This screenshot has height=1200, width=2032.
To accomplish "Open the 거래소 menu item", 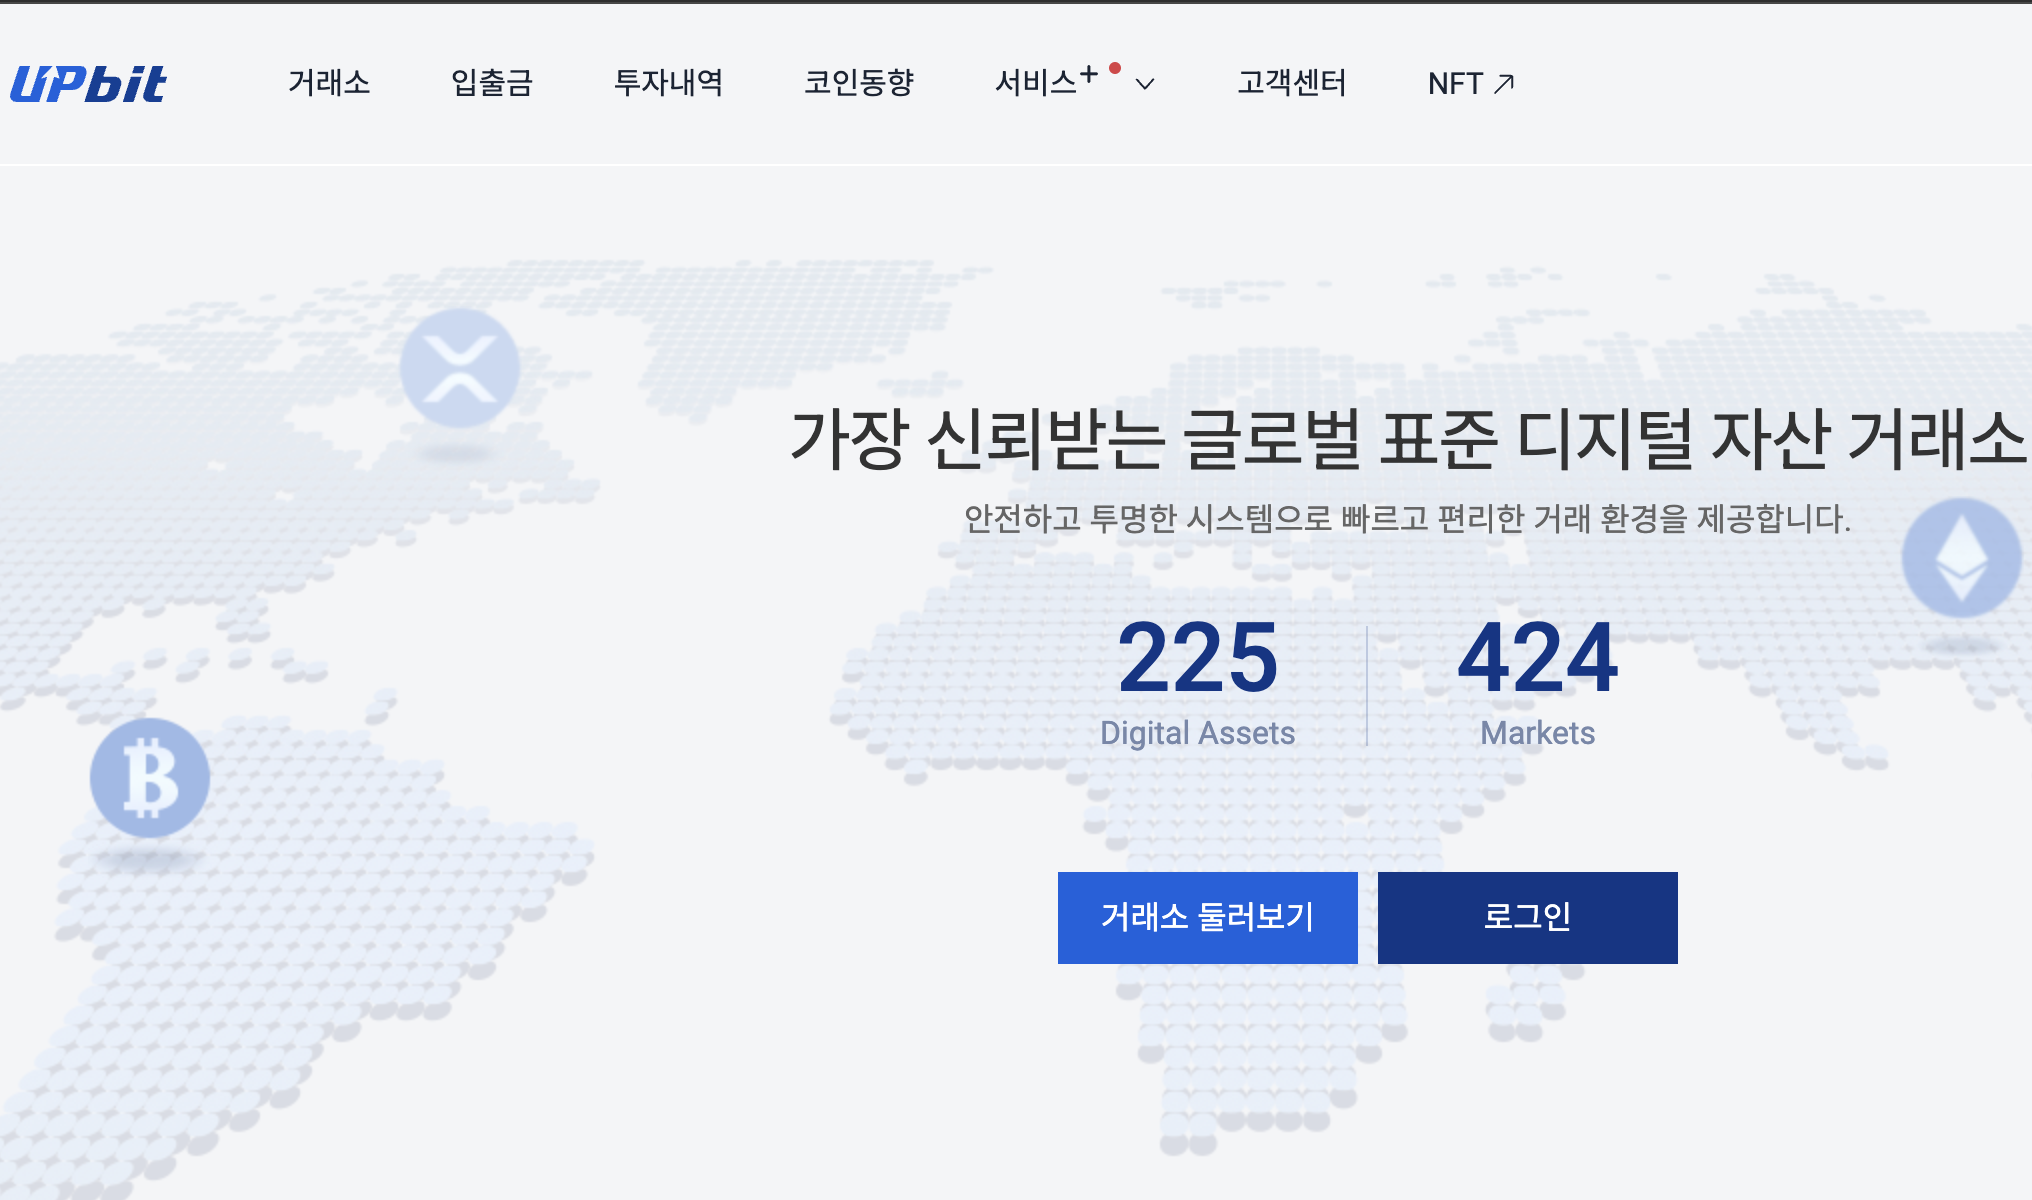I will pos(330,84).
